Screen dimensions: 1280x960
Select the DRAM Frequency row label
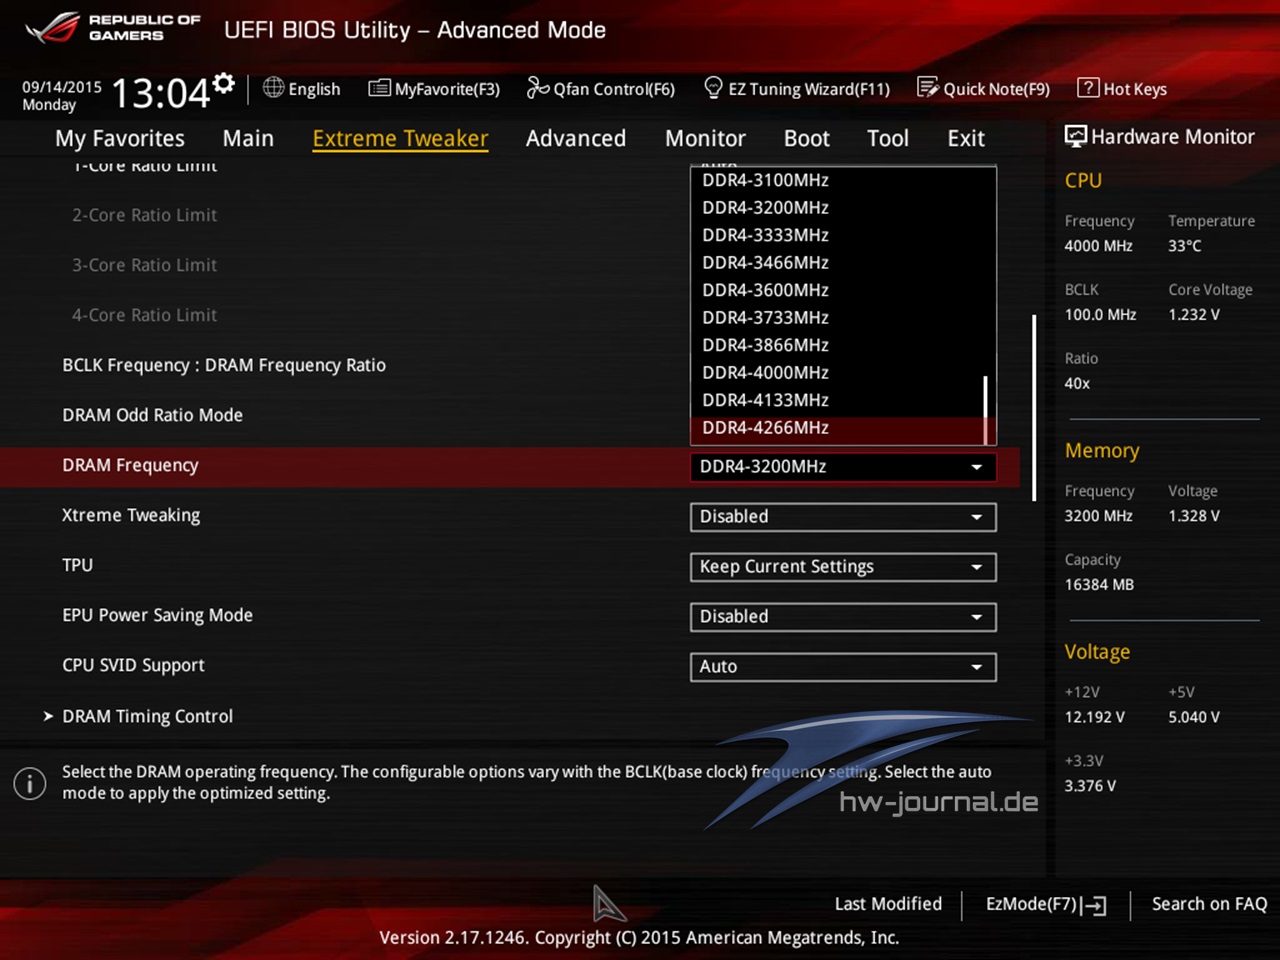130,465
